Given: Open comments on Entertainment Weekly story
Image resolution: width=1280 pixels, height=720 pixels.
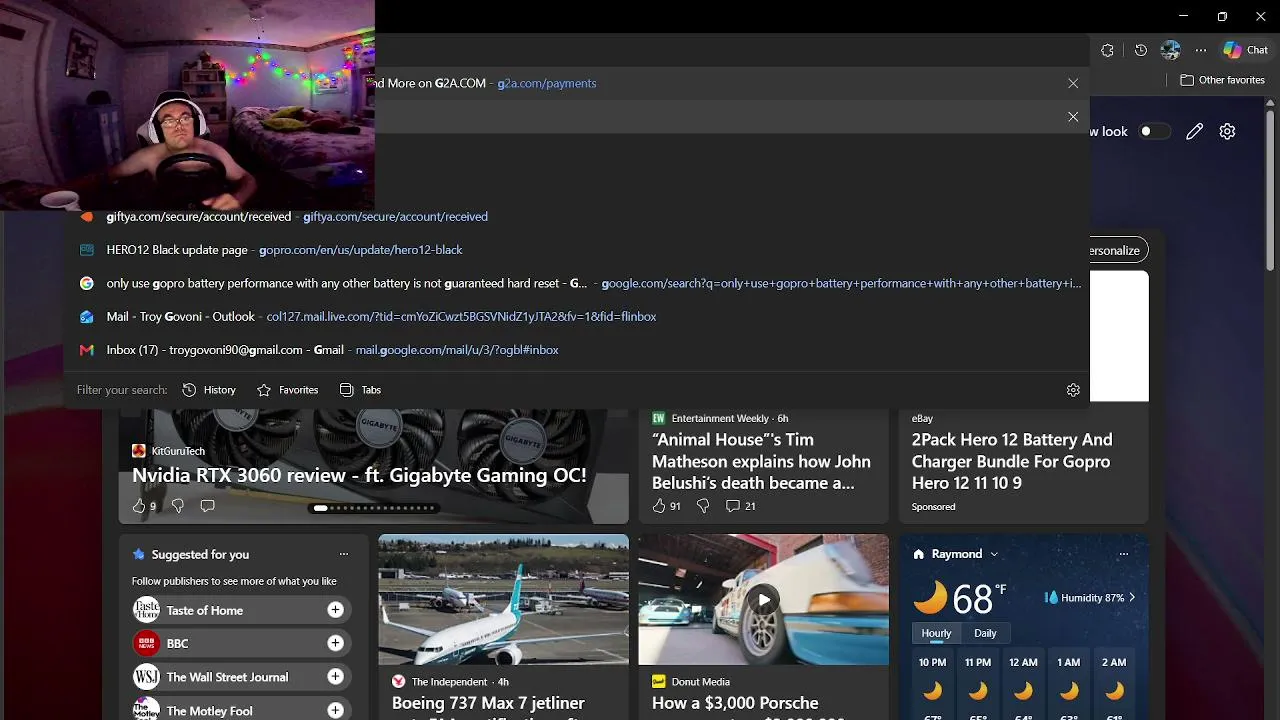Looking at the screenshot, I should [x=740, y=506].
